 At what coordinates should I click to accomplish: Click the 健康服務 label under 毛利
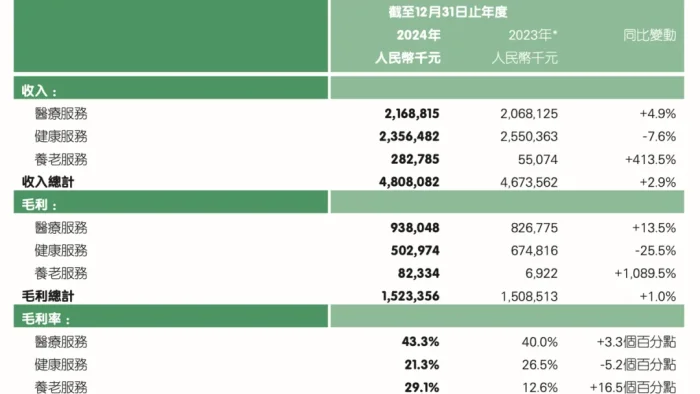tap(61, 250)
